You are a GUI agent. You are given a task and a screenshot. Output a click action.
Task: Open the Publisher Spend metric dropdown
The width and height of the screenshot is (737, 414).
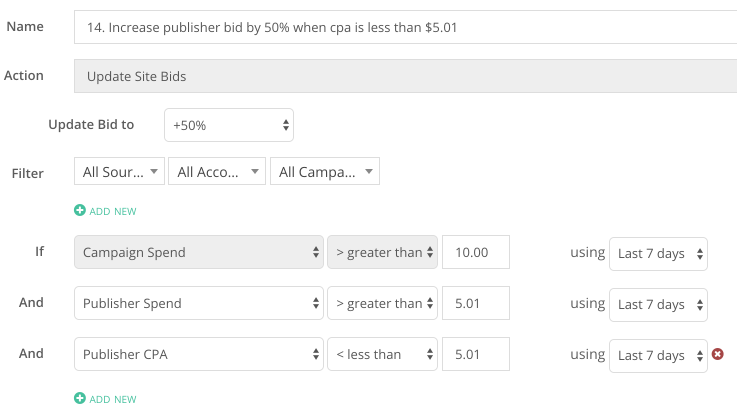click(199, 303)
